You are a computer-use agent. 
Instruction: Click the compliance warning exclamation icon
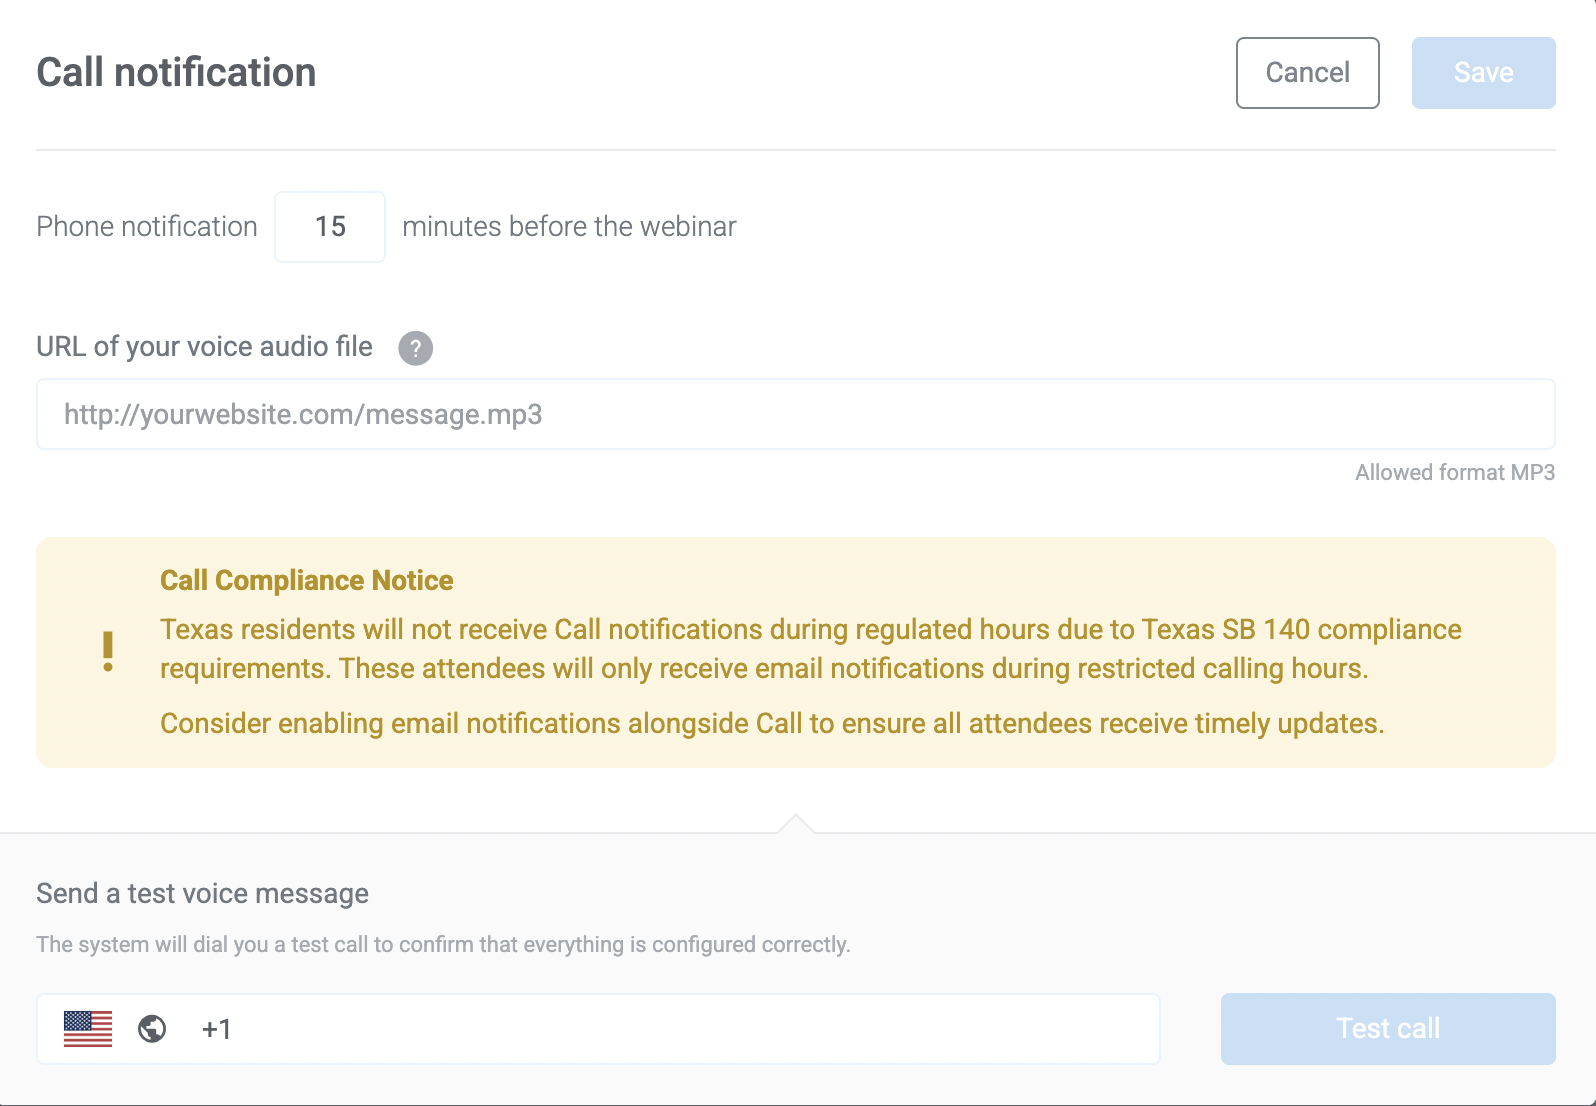tap(109, 650)
